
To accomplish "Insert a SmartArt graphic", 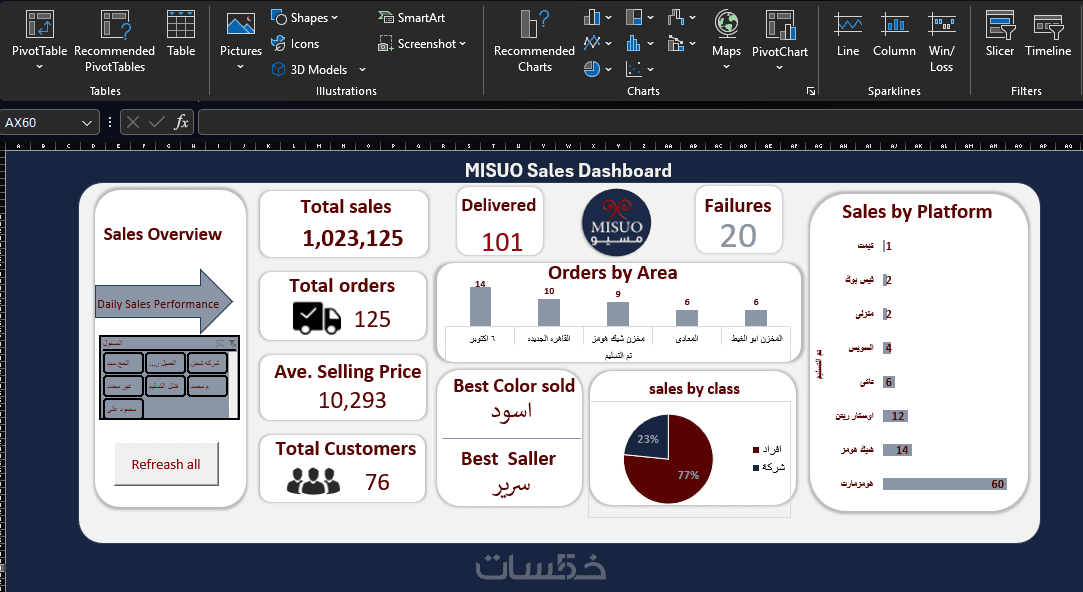I will [412, 17].
